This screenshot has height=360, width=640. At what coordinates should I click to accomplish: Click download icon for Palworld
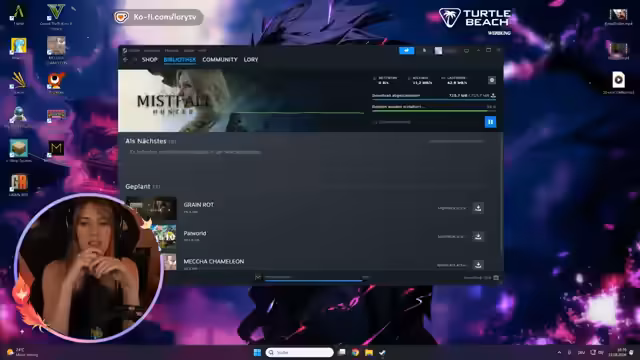[x=478, y=236]
